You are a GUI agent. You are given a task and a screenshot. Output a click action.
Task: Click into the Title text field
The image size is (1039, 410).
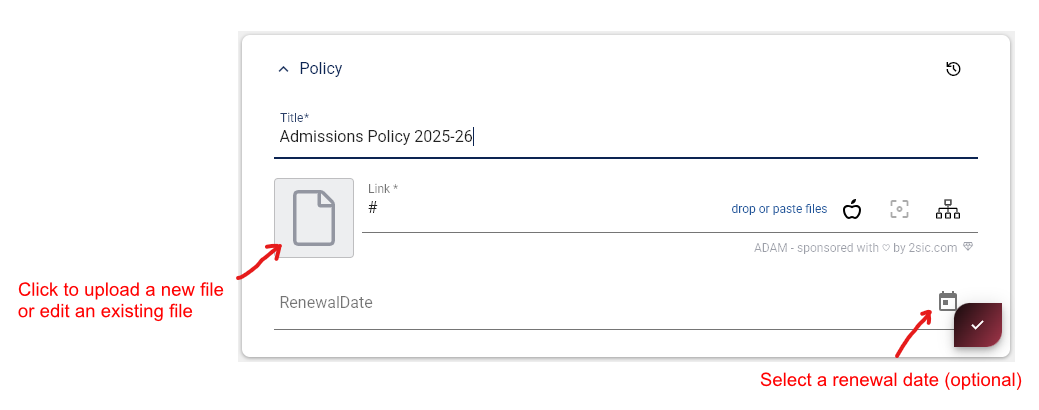(x=625, y=137)
